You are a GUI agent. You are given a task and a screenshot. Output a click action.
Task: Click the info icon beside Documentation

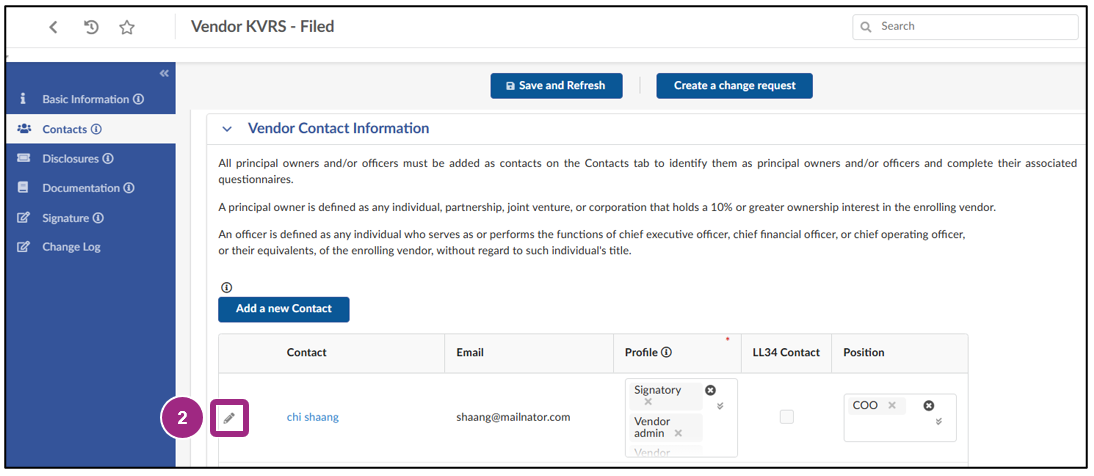pos(129,188)
